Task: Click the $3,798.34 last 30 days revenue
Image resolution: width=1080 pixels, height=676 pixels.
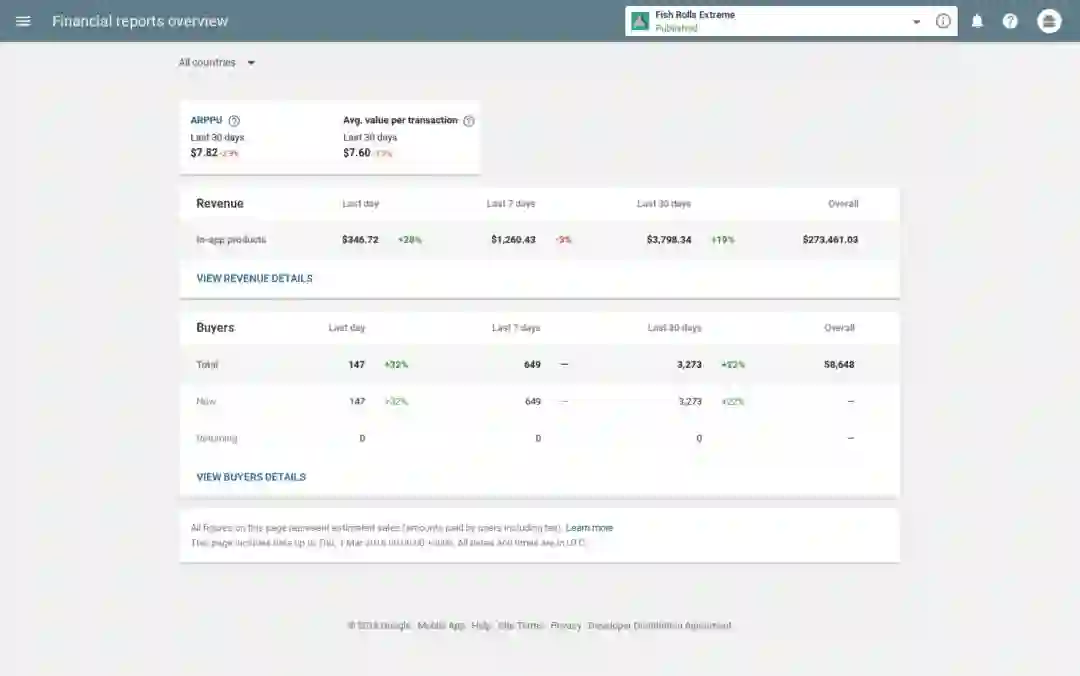Action: coord(669,240)
